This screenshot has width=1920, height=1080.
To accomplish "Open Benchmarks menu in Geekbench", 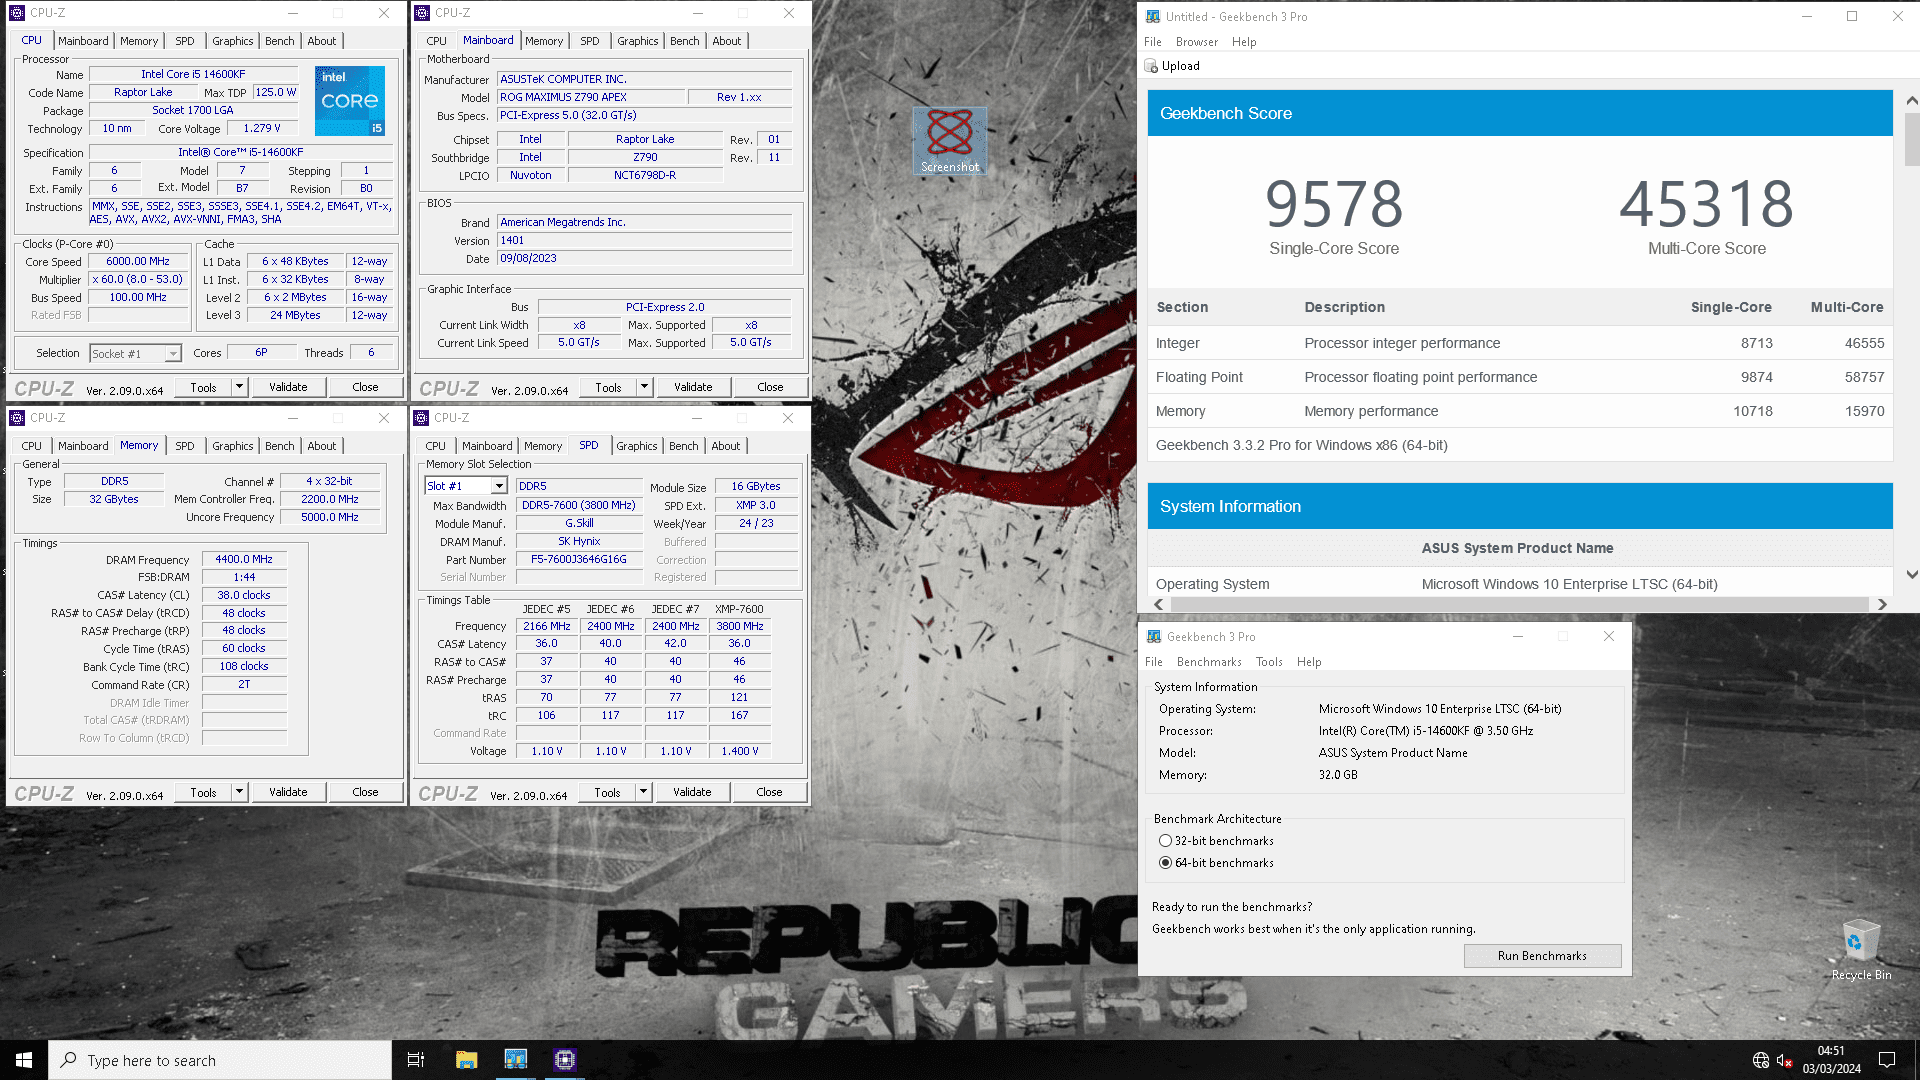I will (1208, 662).
